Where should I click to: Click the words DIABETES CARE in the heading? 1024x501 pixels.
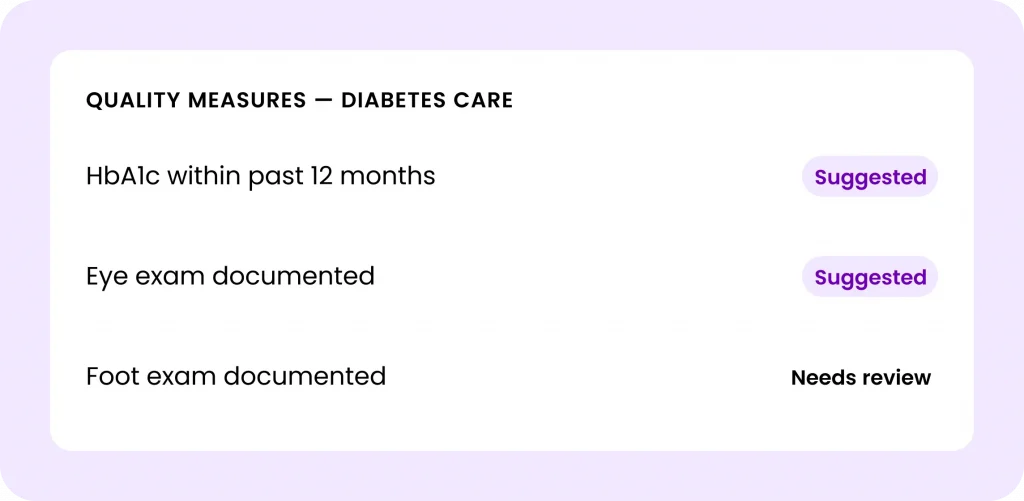click(x=427, y=100)
